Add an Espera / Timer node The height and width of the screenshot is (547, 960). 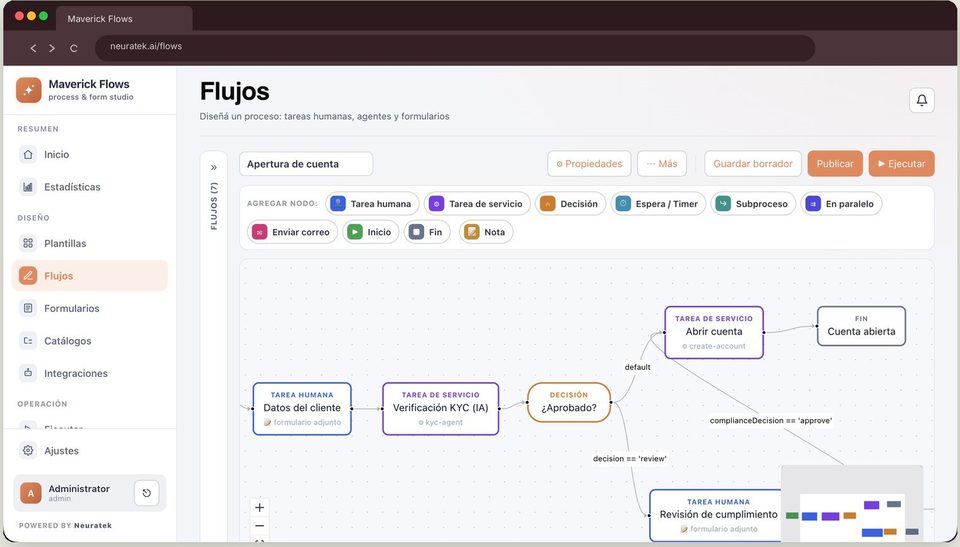[x=658, y=203]
